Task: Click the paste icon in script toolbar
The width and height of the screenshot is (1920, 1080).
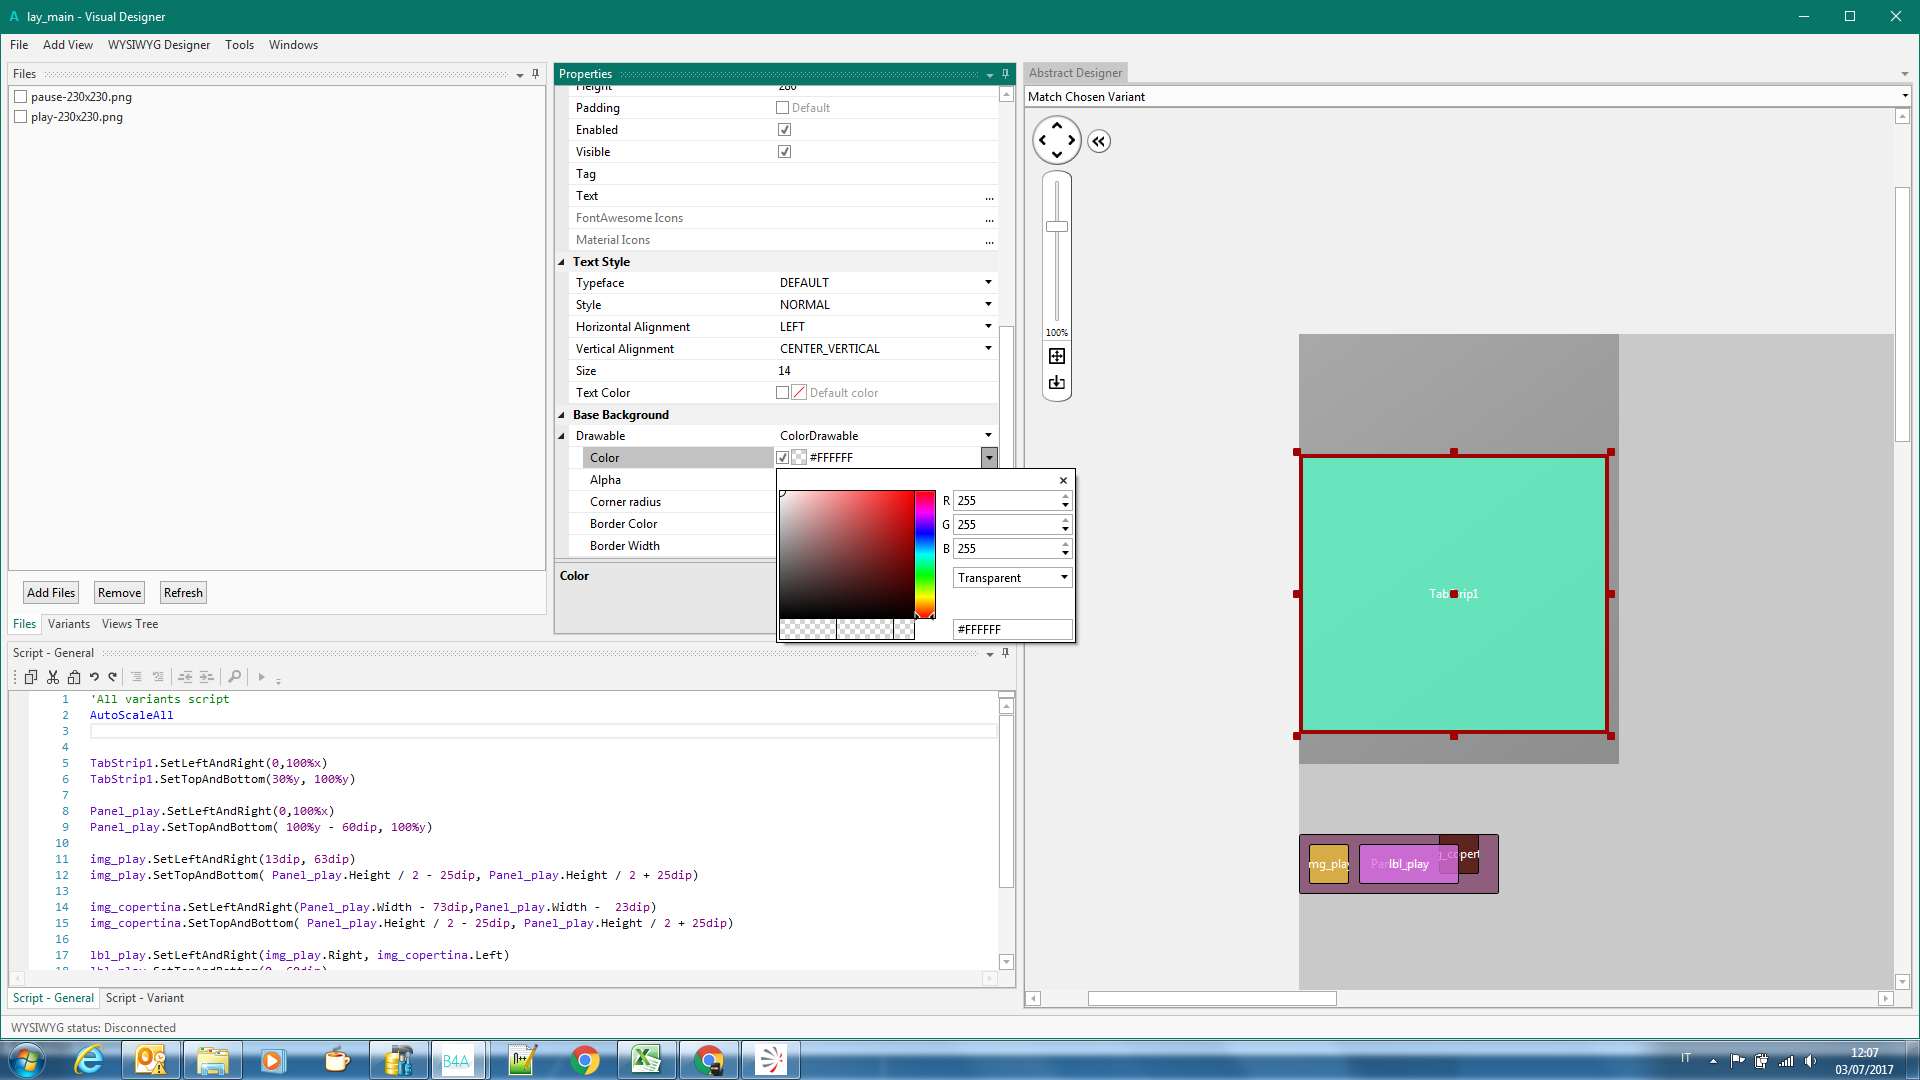Action: pos(74,677)
